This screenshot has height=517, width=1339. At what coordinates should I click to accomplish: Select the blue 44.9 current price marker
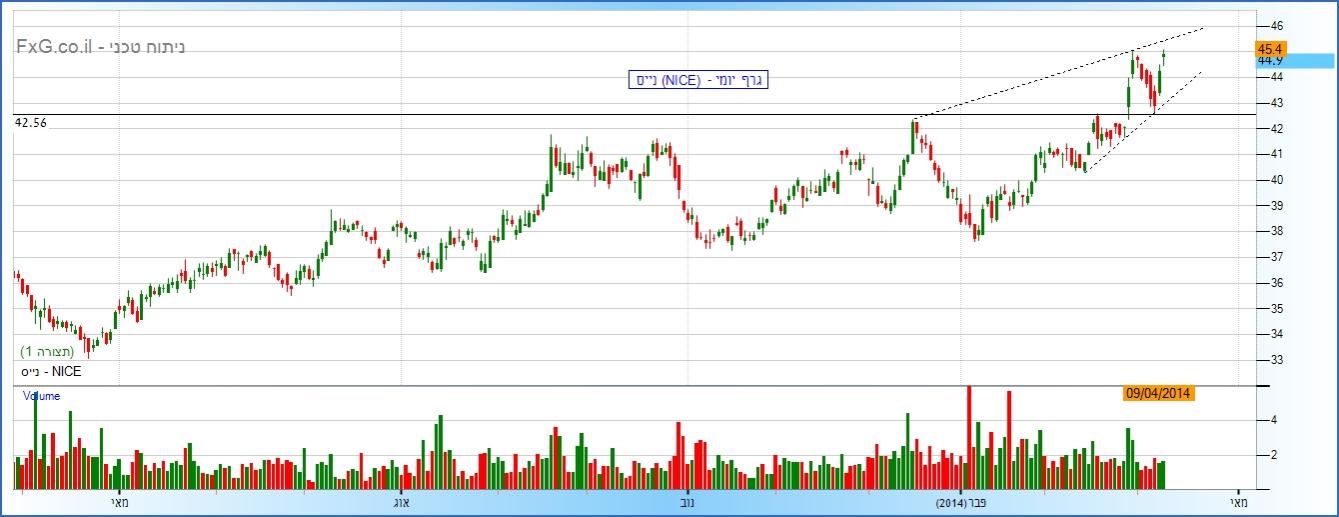click(x=1295, y=61)
